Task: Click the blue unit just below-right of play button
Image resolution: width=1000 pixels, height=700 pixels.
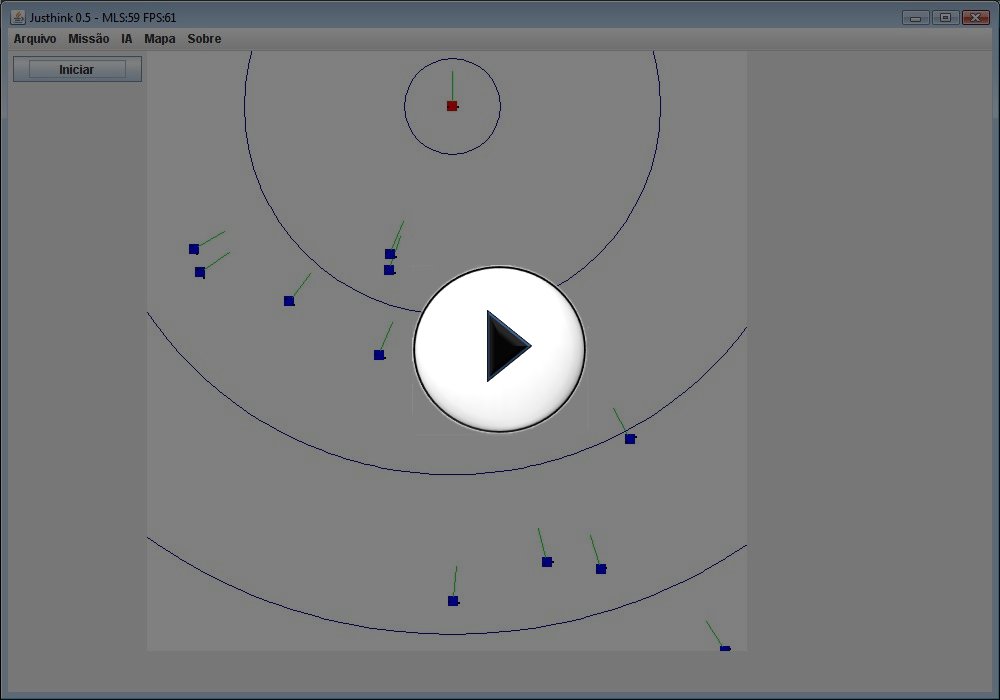Action: (x=630, y=439)
